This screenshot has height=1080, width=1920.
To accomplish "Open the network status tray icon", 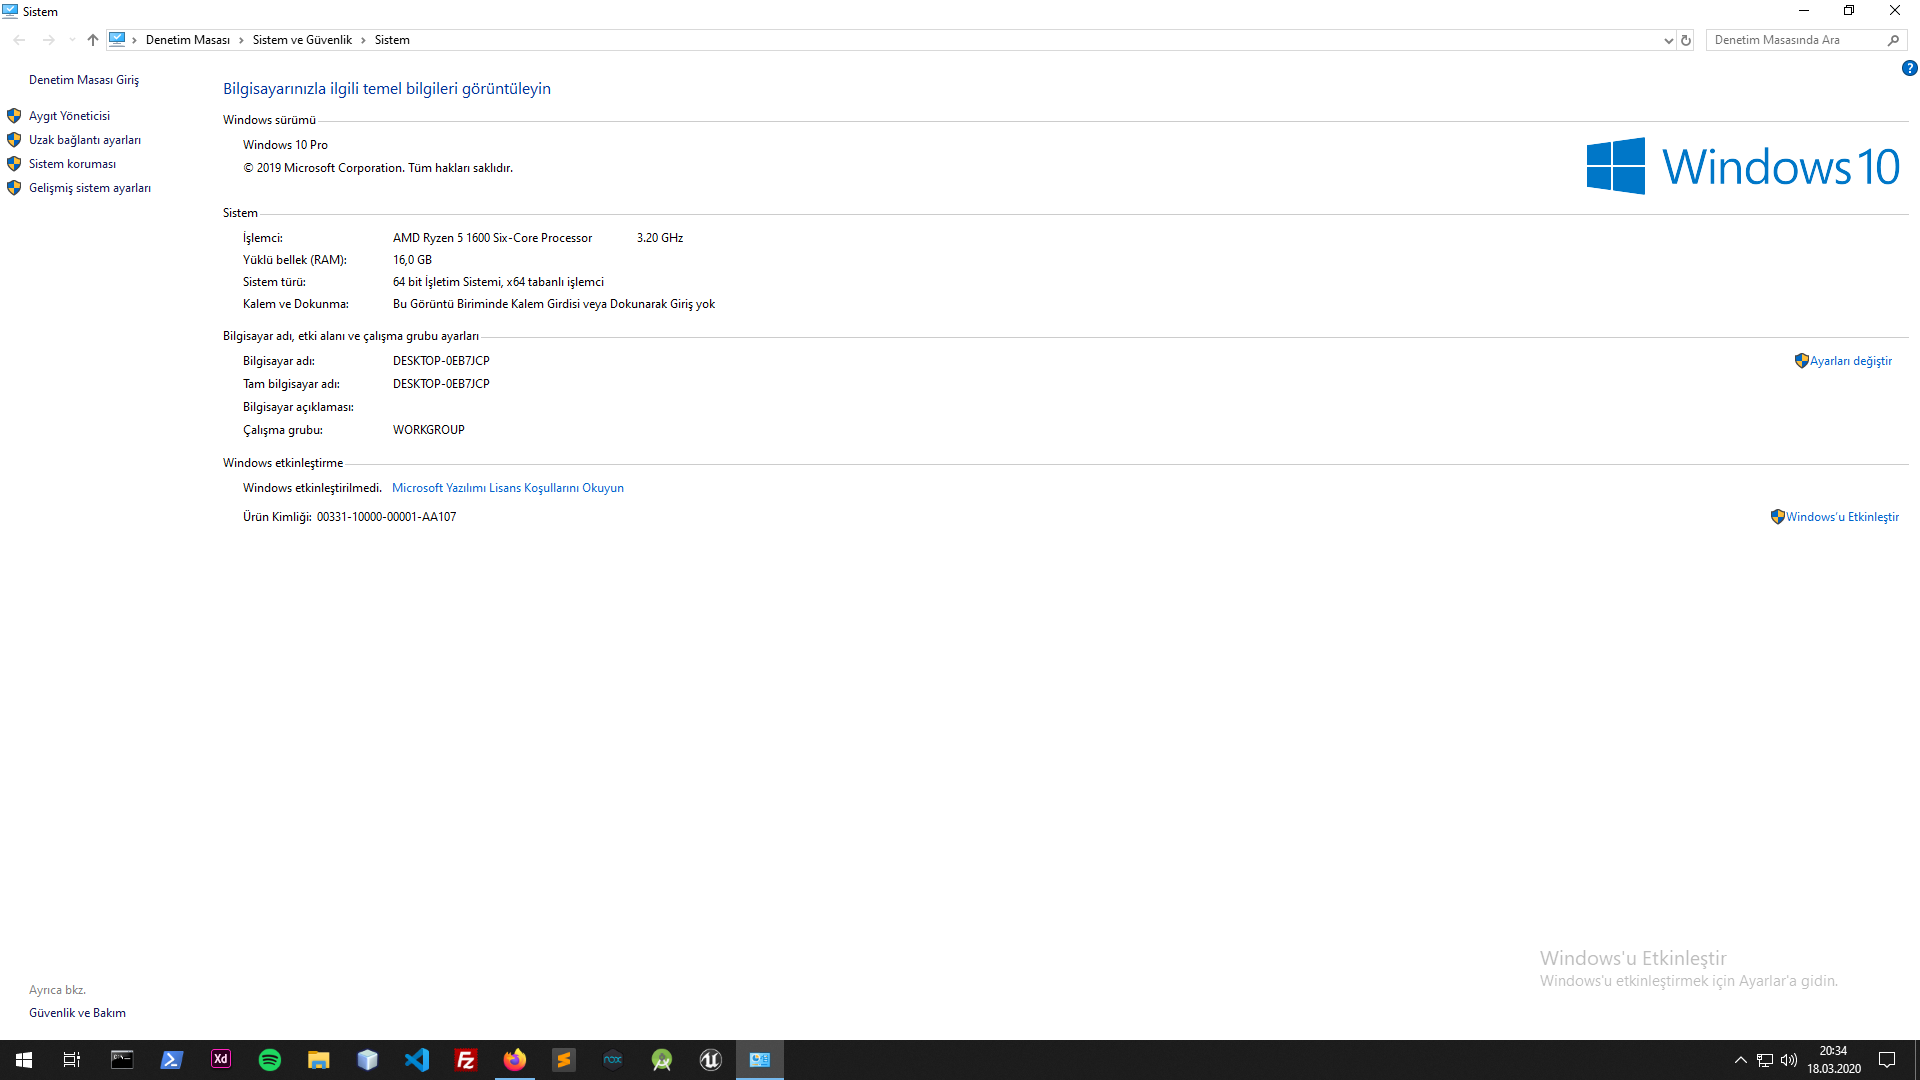I will click(x=1765, y=1060).
